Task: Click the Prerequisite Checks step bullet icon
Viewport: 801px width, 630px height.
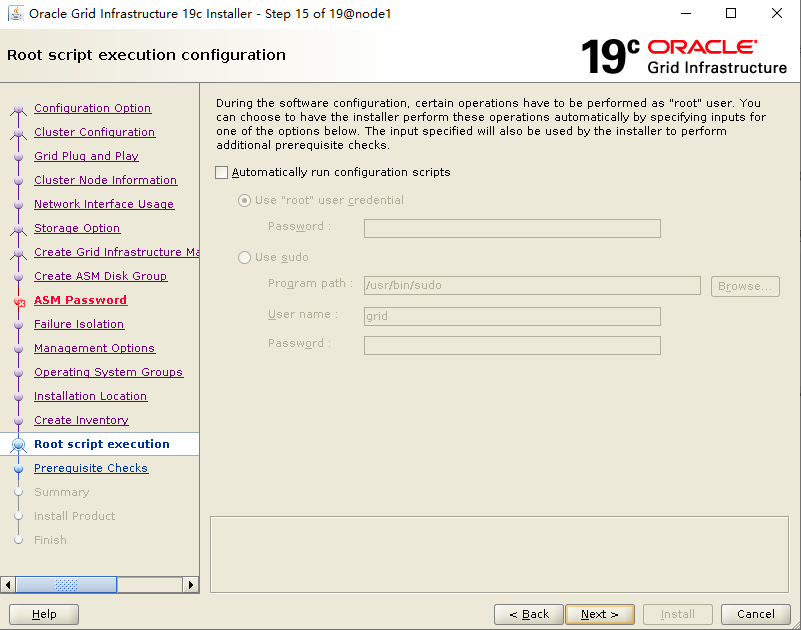Action: click(19, 469)
